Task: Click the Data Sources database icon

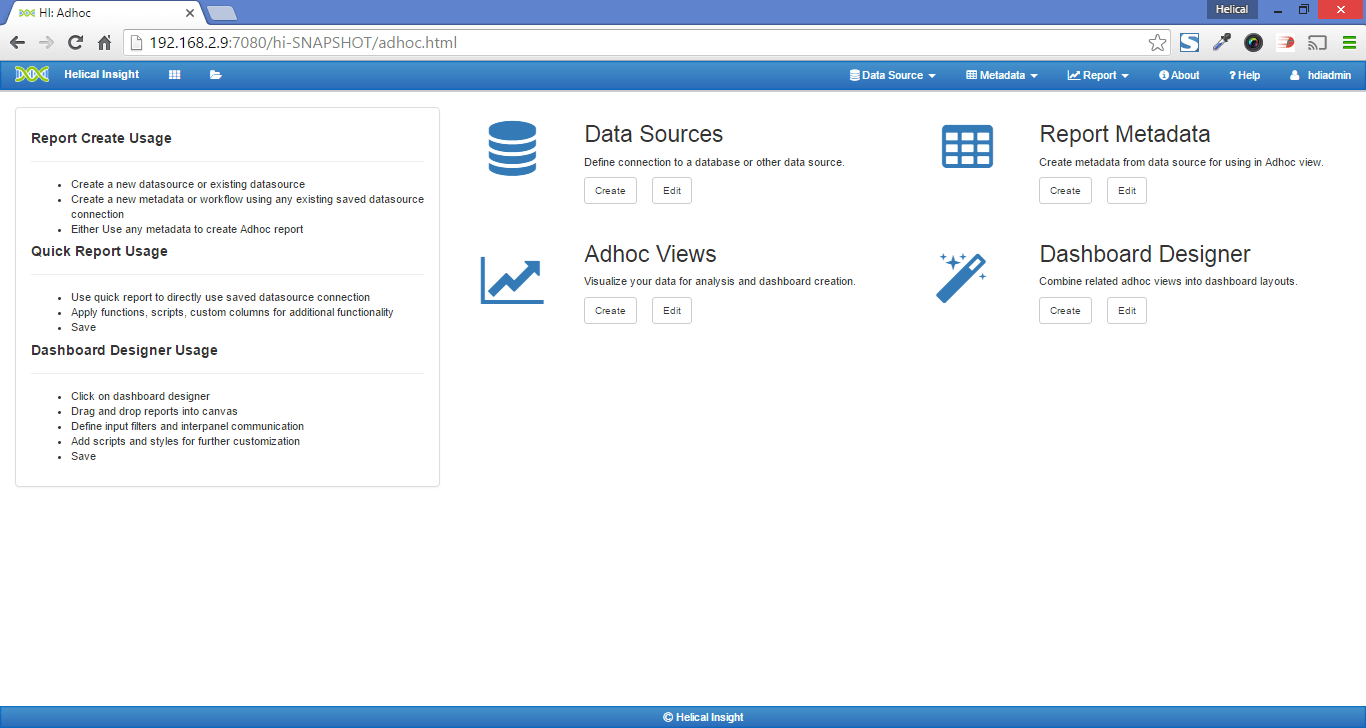Action: (x=512, y=148)
